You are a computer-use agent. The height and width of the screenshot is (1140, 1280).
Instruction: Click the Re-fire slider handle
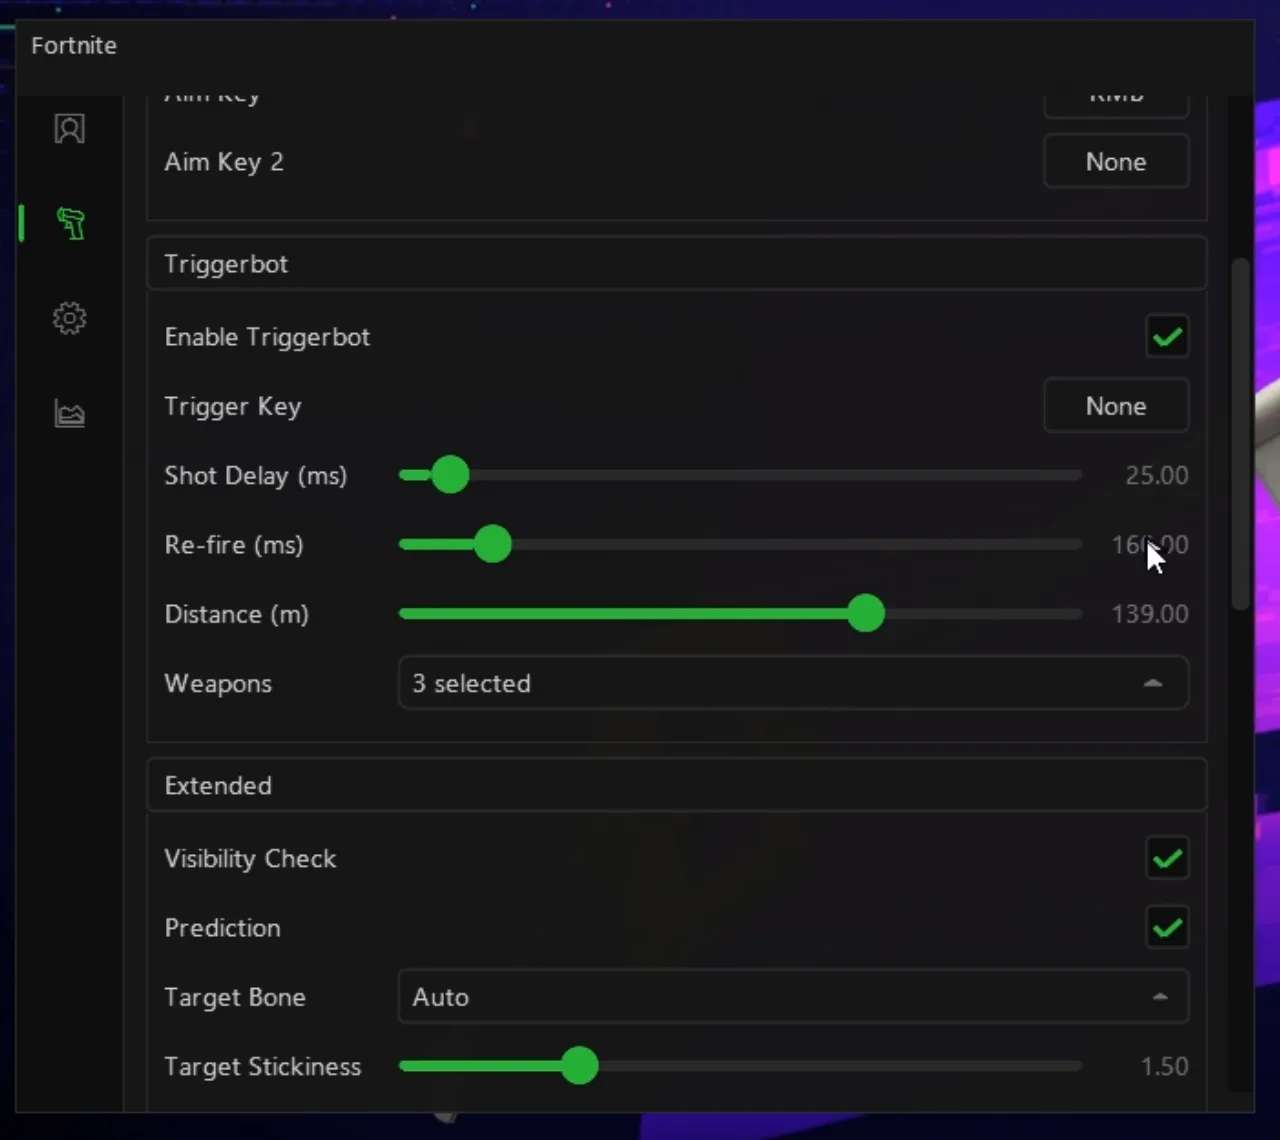492,545
